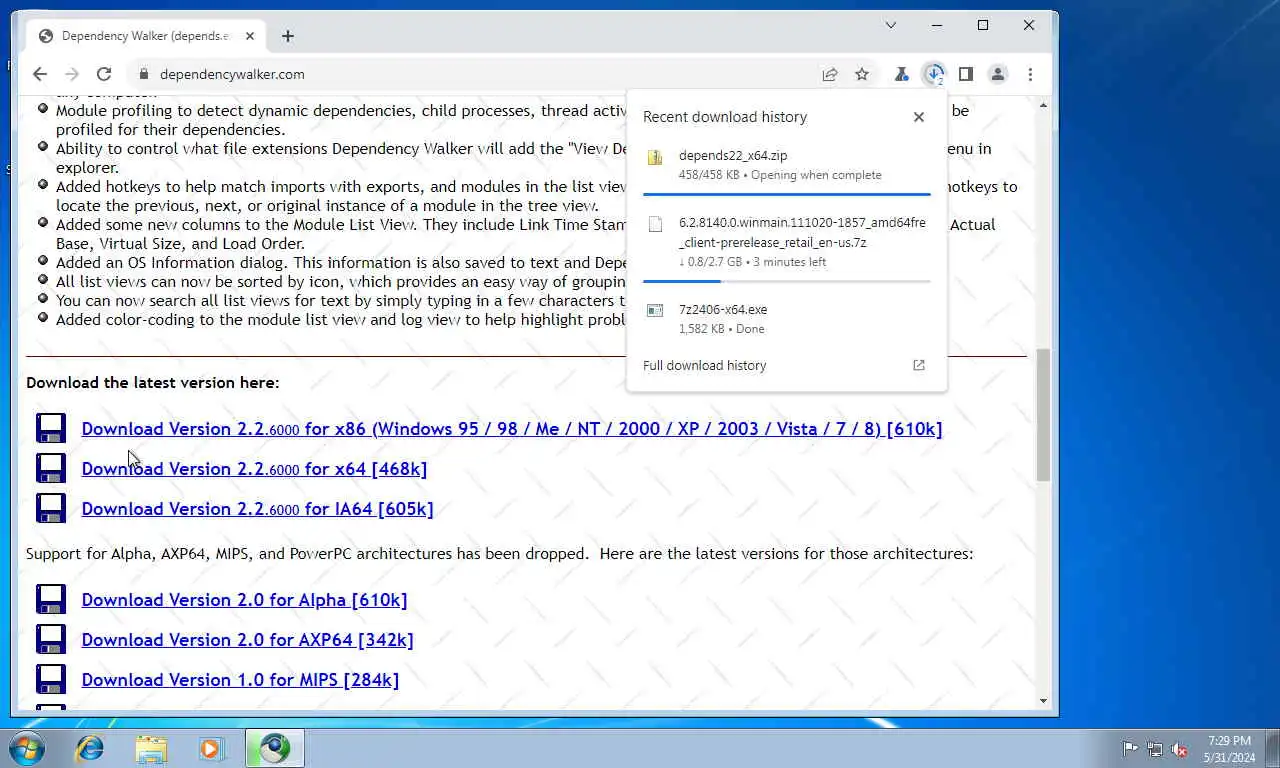Viewport: 1280px width, 768px height.
Task: Launch Internet Explorer from taskbar
Action: (90, 748)
